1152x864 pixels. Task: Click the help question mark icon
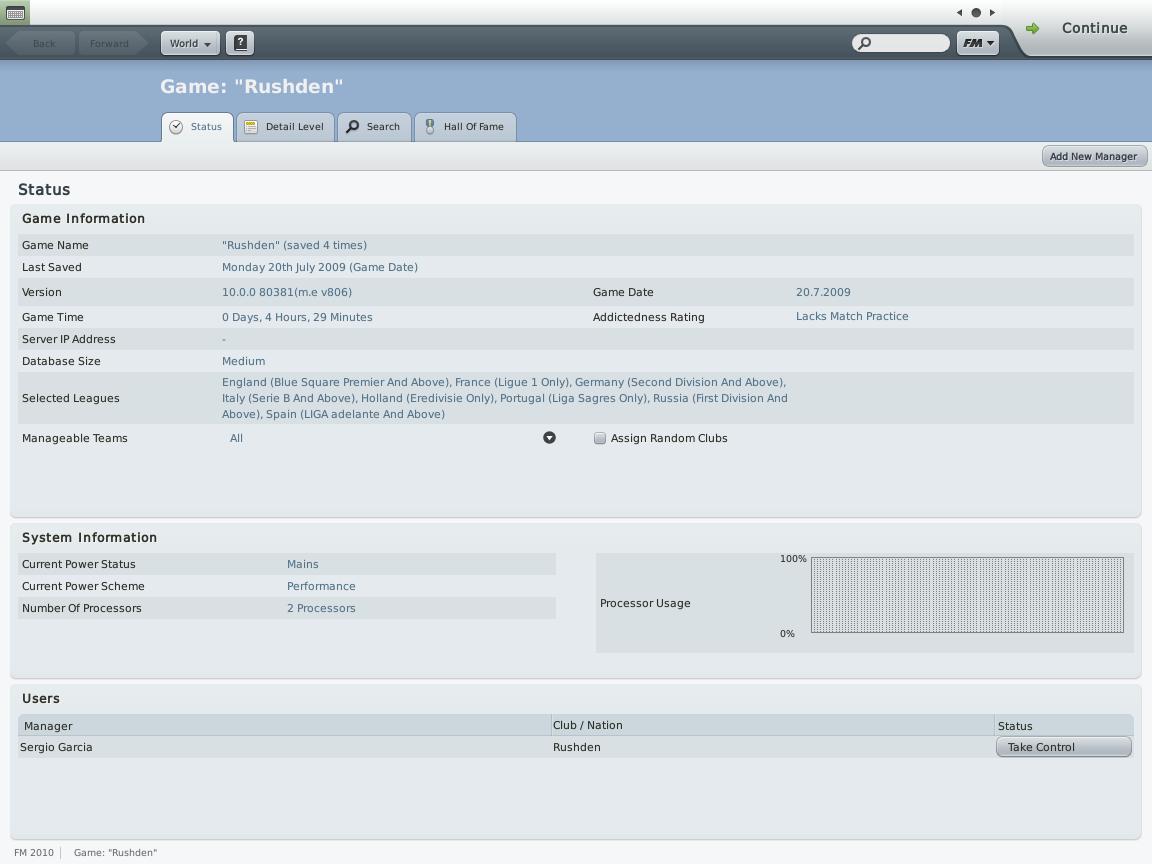[240, 43]
